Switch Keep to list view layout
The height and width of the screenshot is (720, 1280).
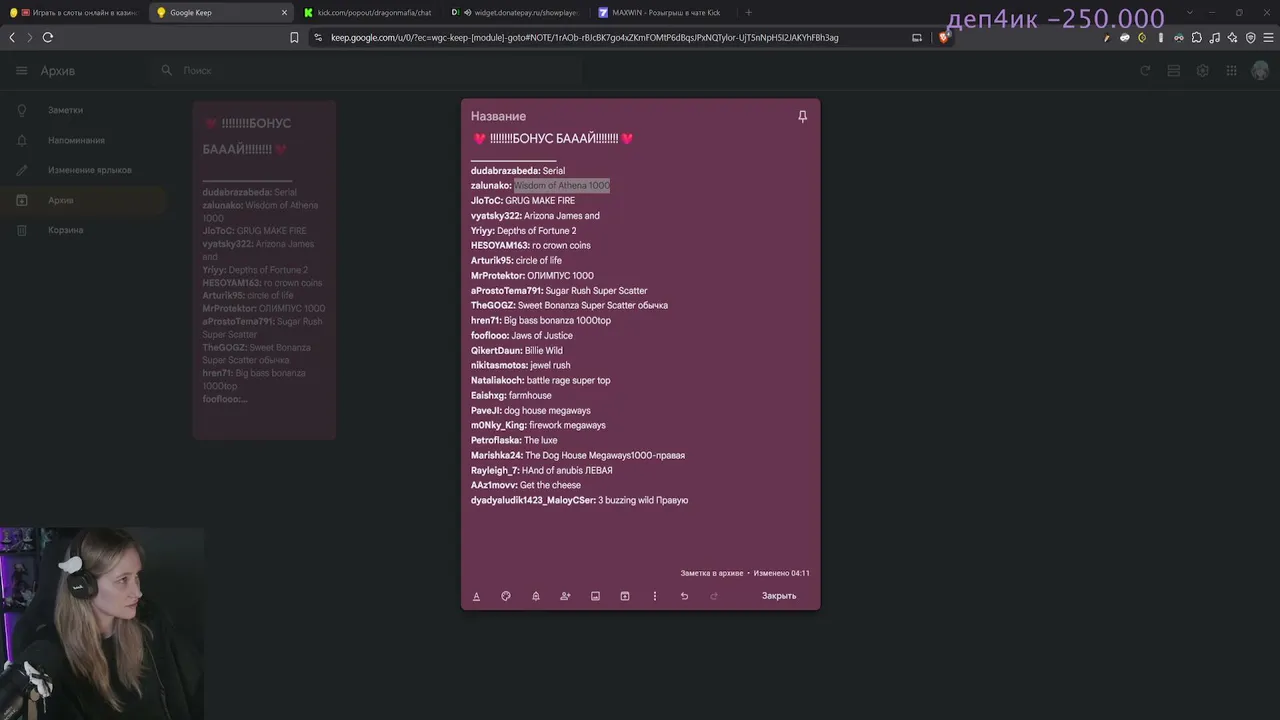[1174, 71]
